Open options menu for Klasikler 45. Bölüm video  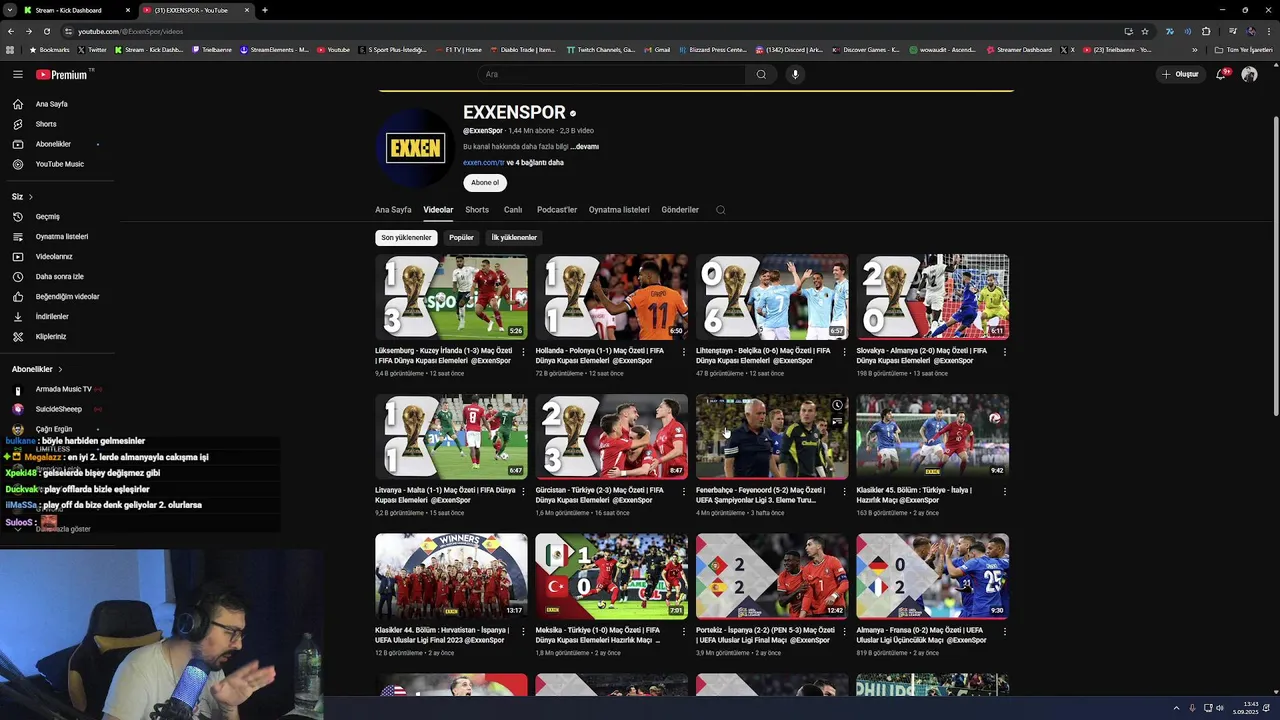click(x=1005, y=491)
